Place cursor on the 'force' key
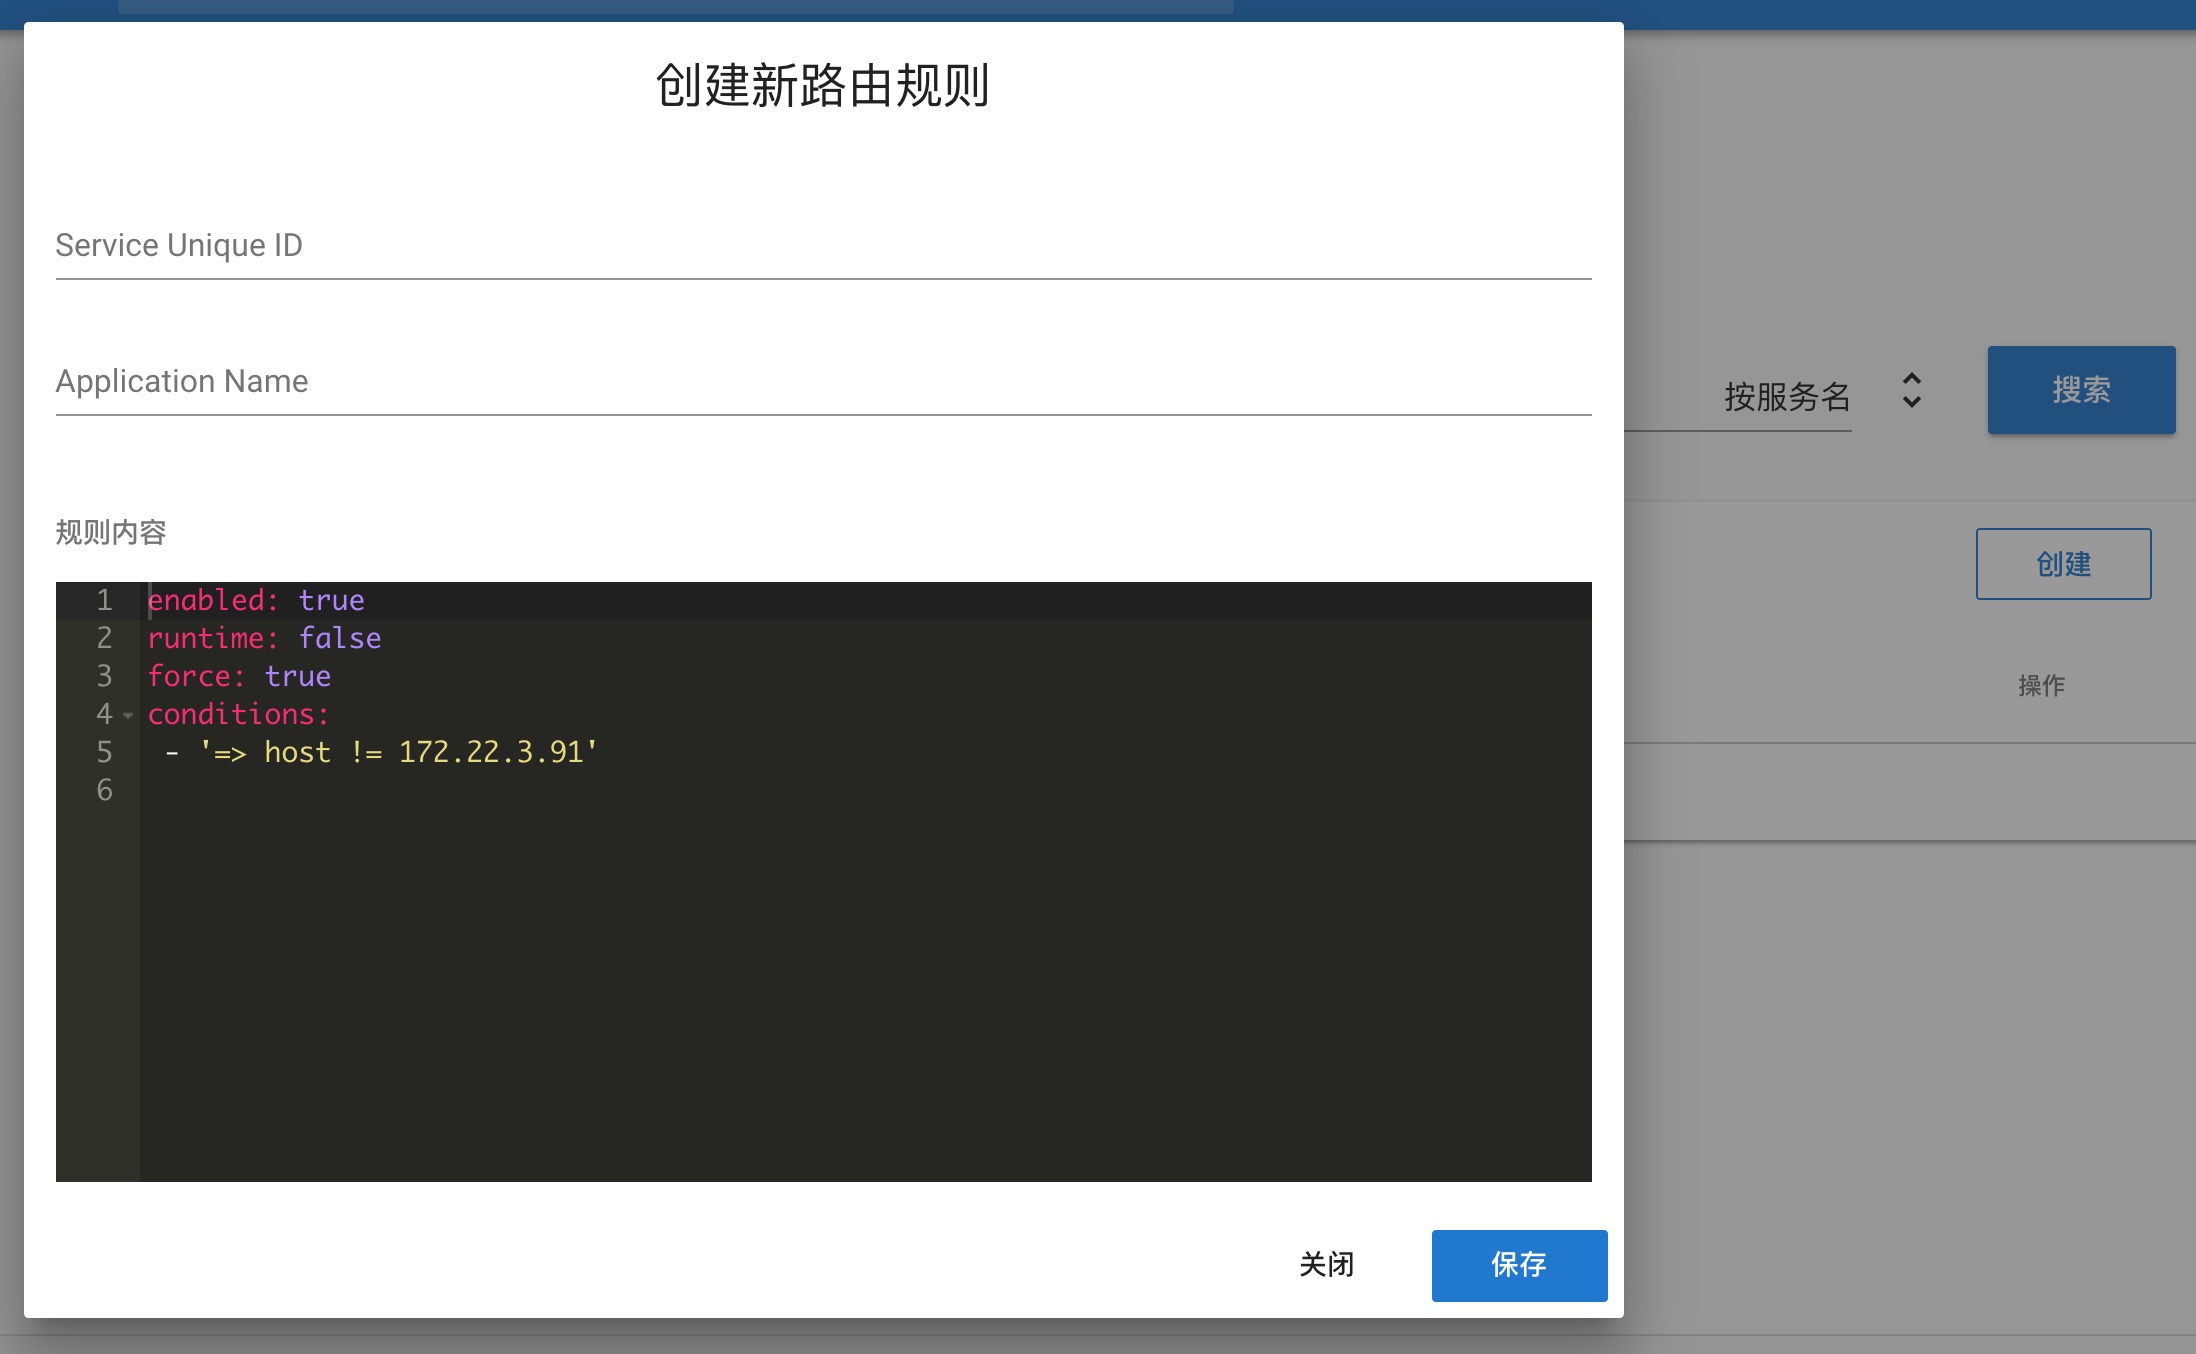 [189, 677]
